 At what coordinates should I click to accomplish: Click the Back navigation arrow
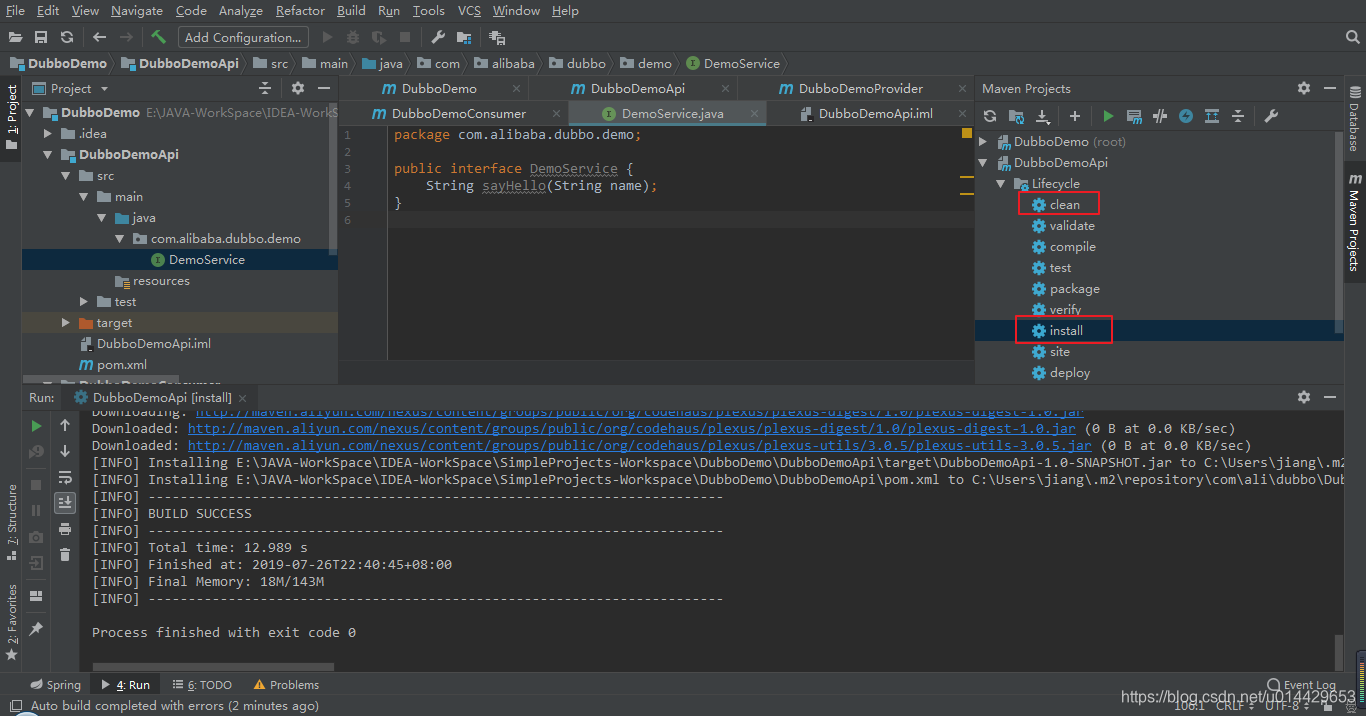tap(99, 37)
